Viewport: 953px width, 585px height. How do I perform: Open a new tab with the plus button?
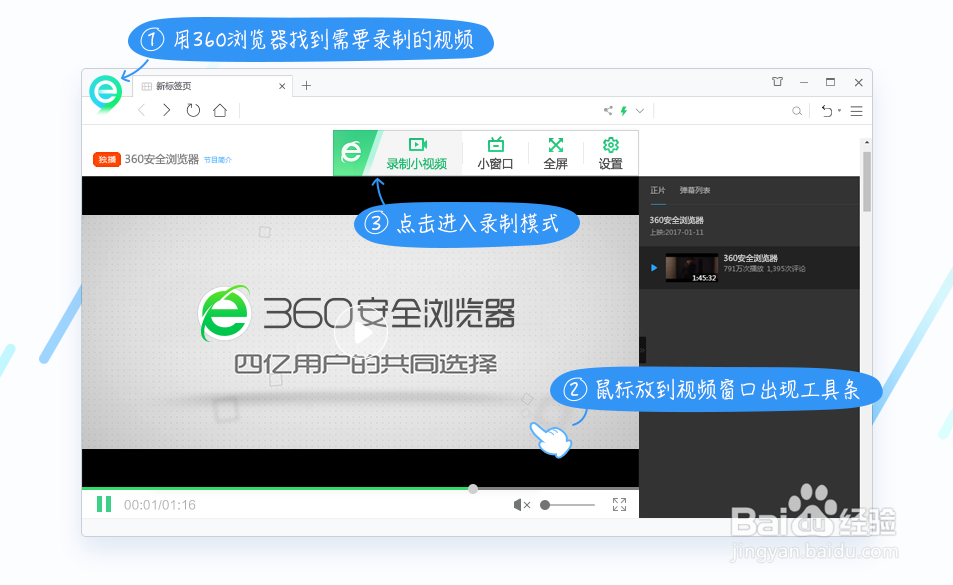(x=306, y=86)
